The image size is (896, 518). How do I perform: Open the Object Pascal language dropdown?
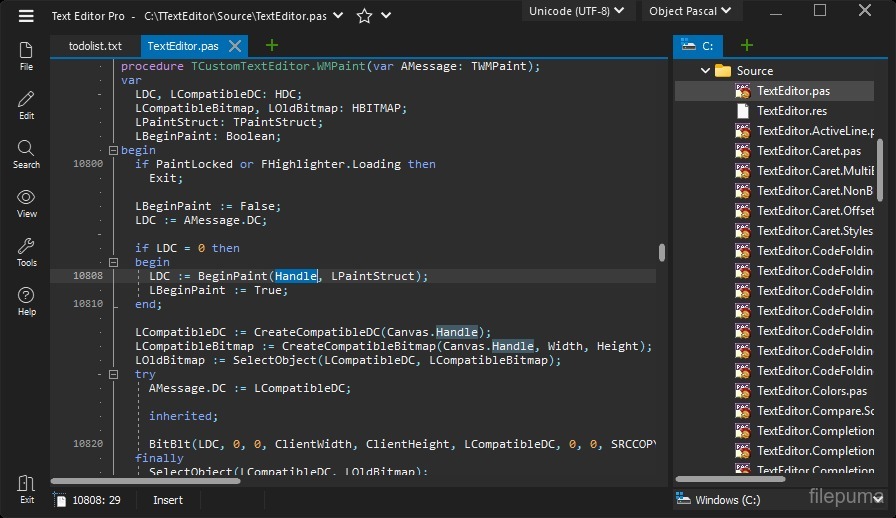pos(690,11)
